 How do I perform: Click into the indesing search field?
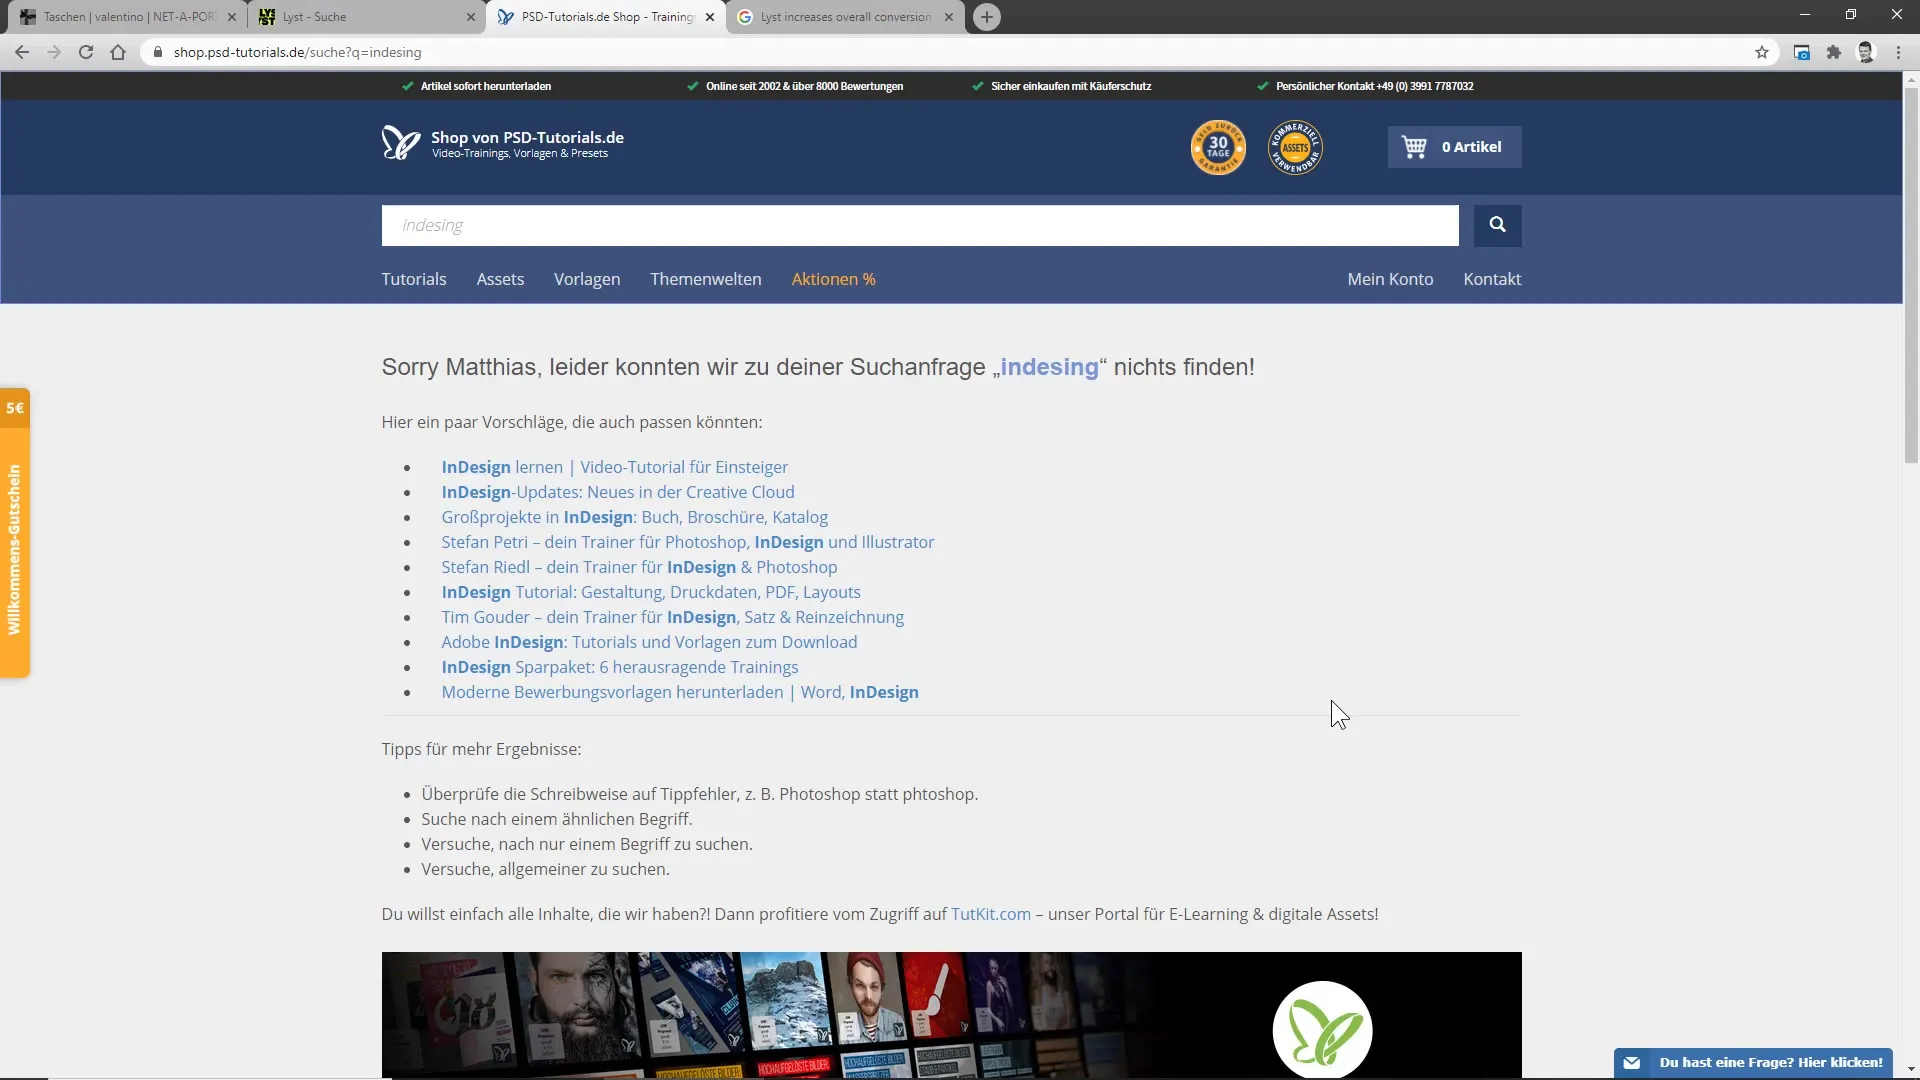pyautogui.click(x=920, y=225)
